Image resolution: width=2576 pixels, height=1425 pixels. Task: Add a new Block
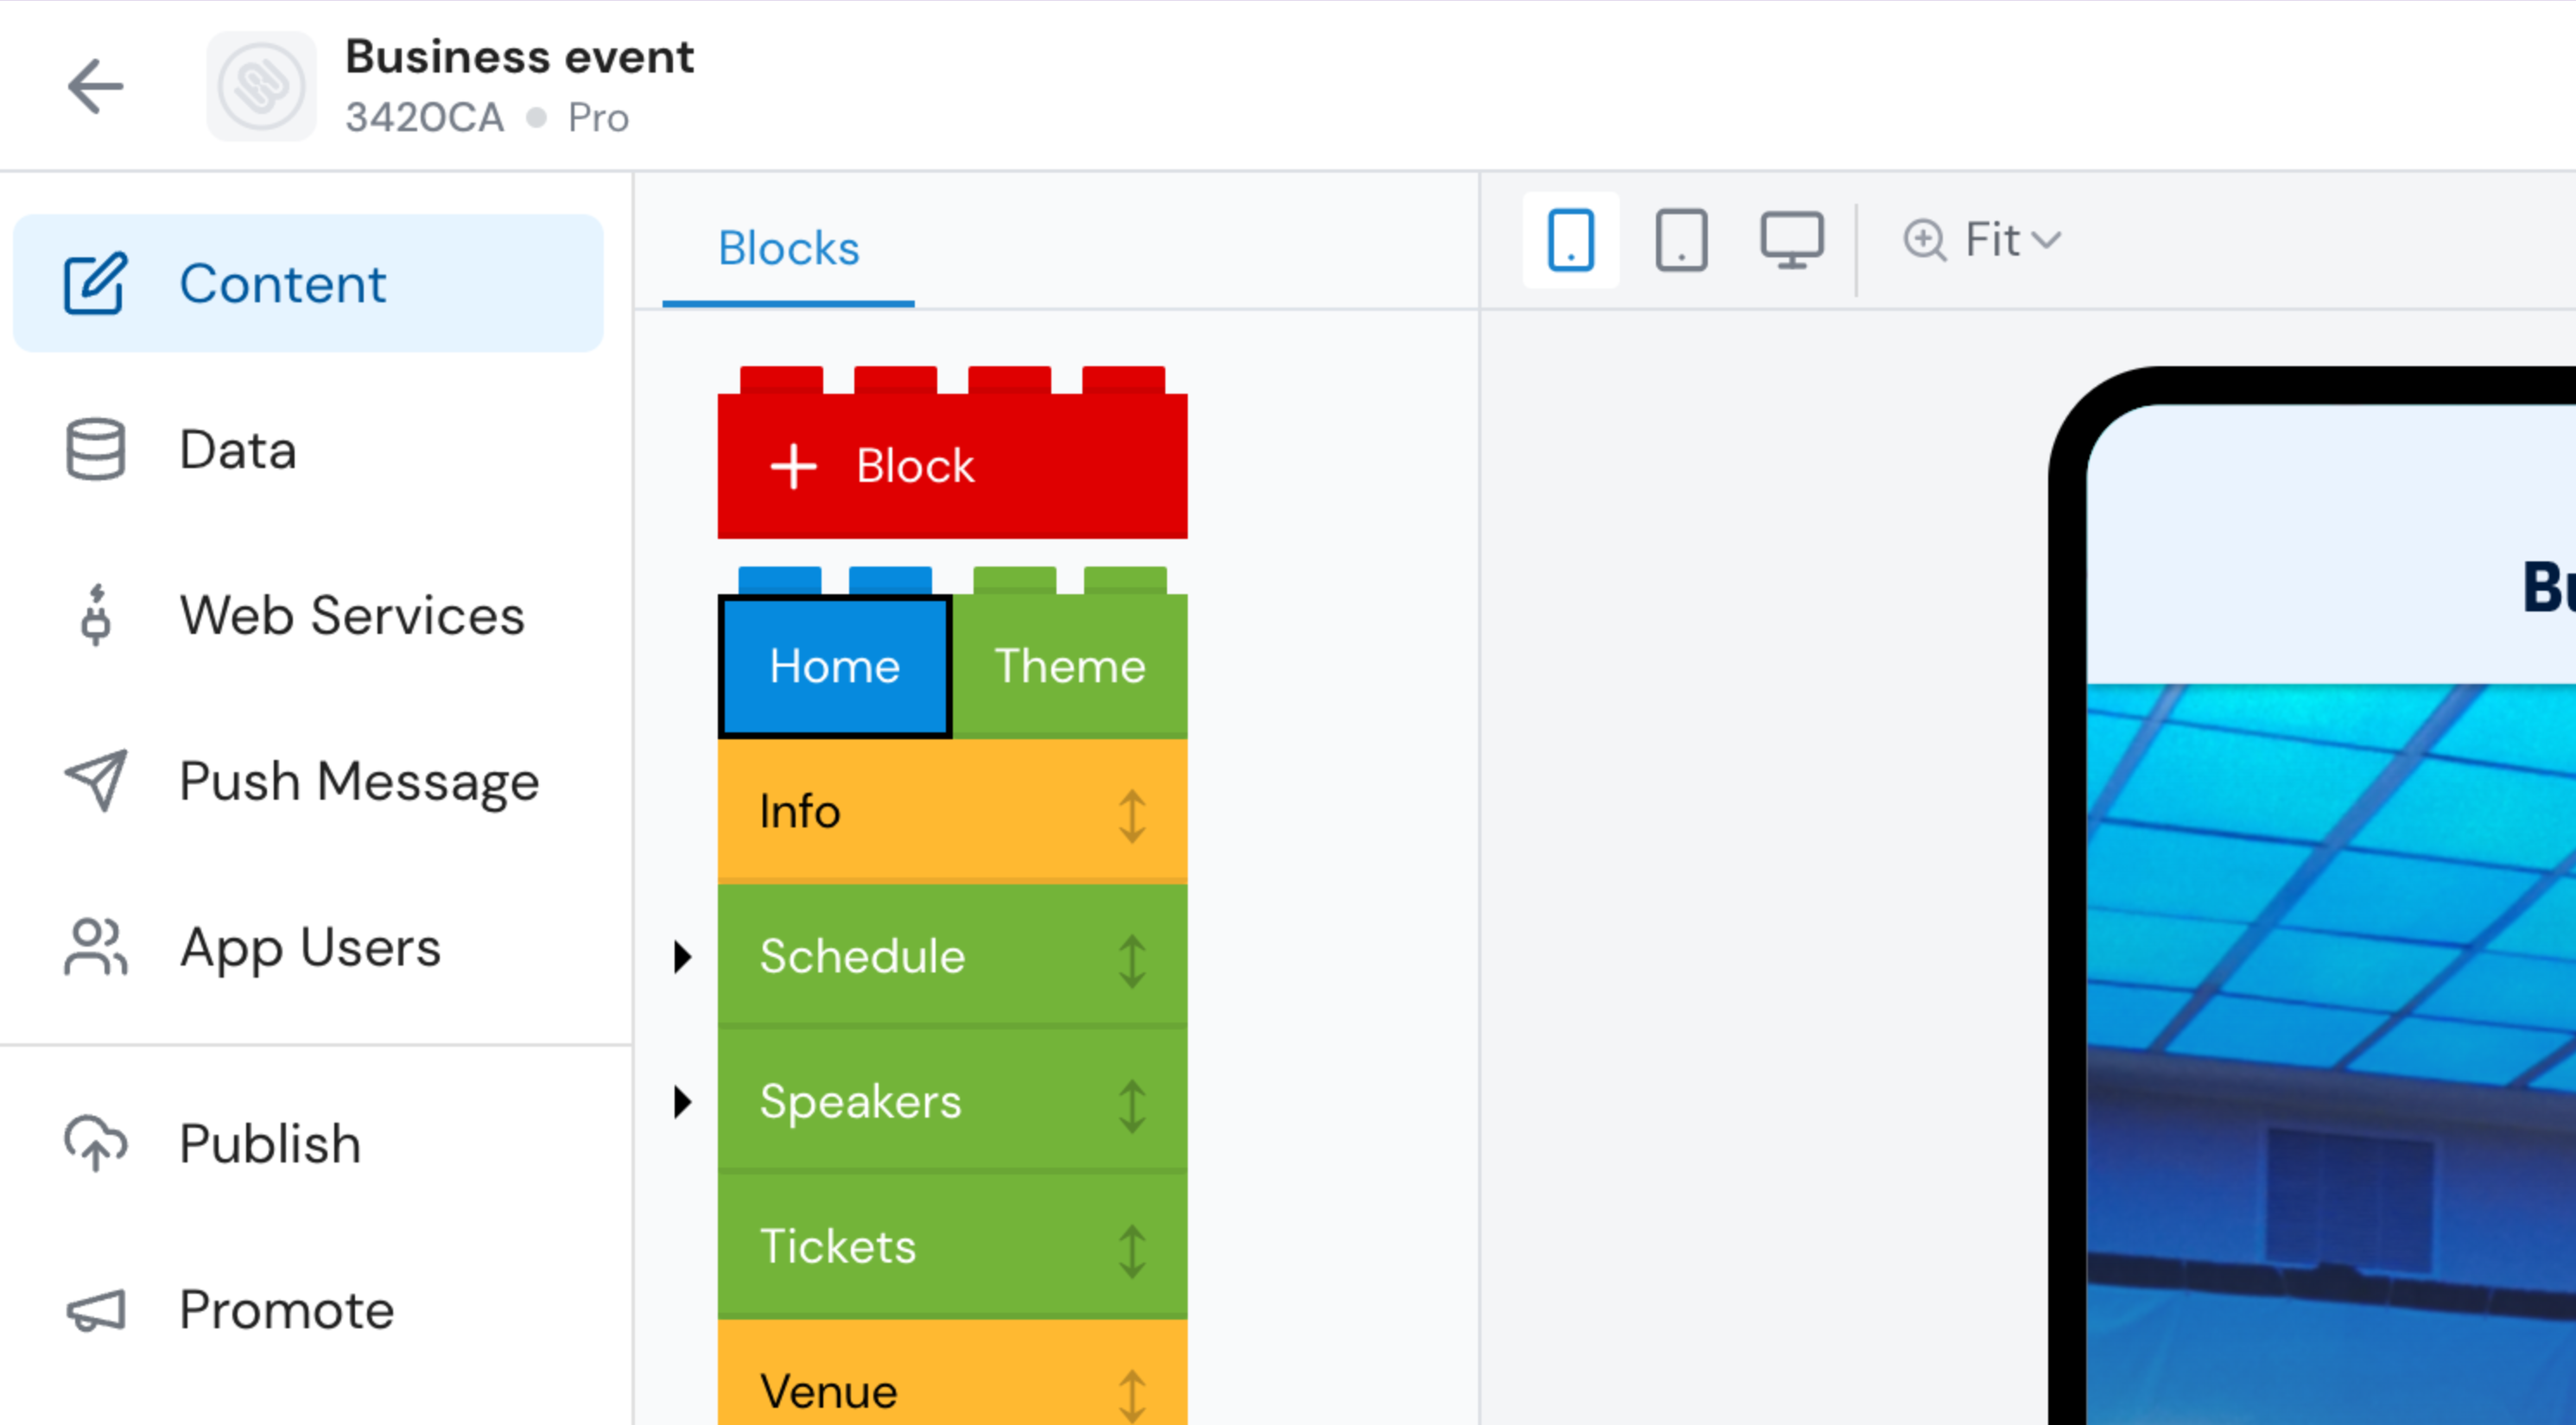pyautogui.click(x=952, y=466)
